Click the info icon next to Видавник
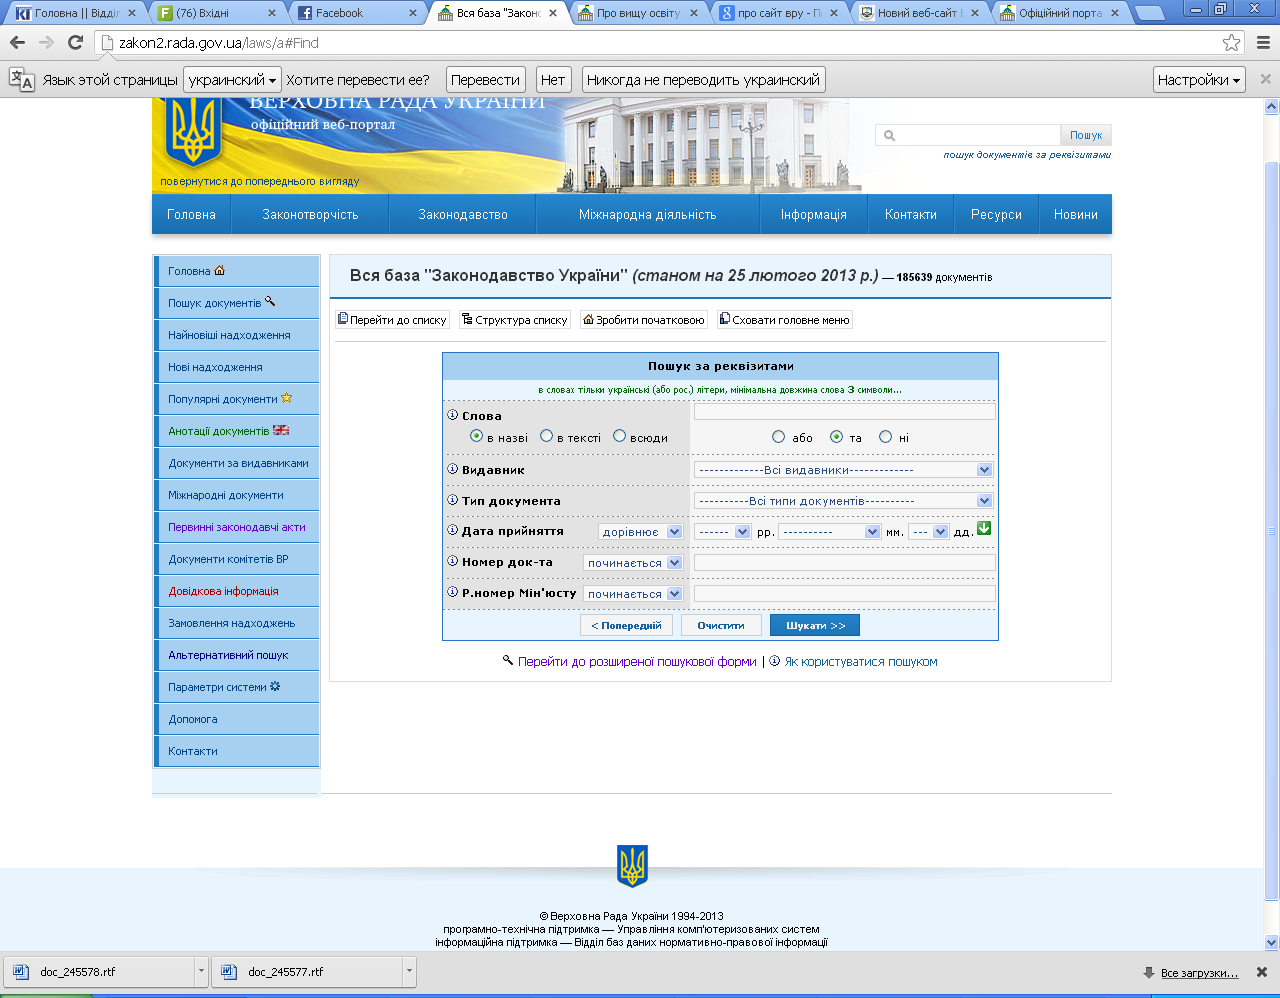Image resolution: width=1280 pixels, height=998 pixels. (452, 469)
